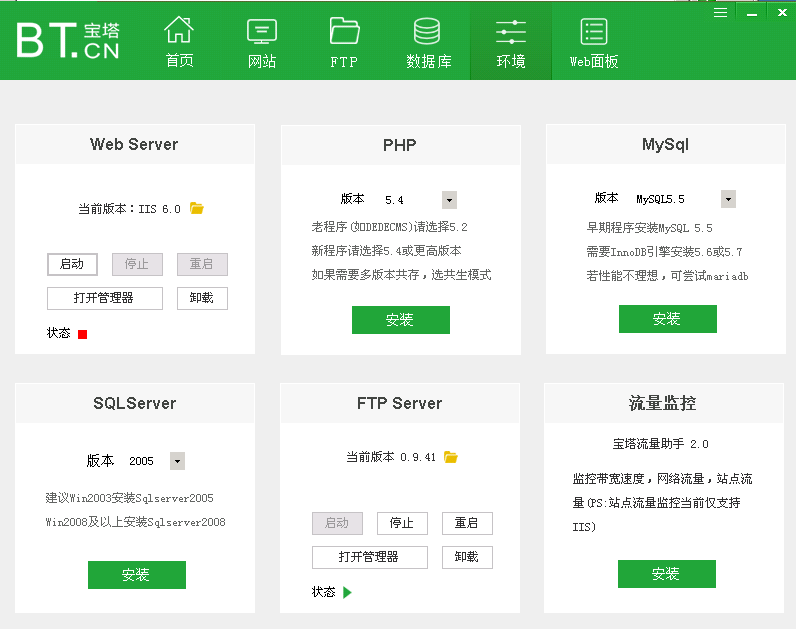Click text 宝塔流量助手 2.0

660,444
